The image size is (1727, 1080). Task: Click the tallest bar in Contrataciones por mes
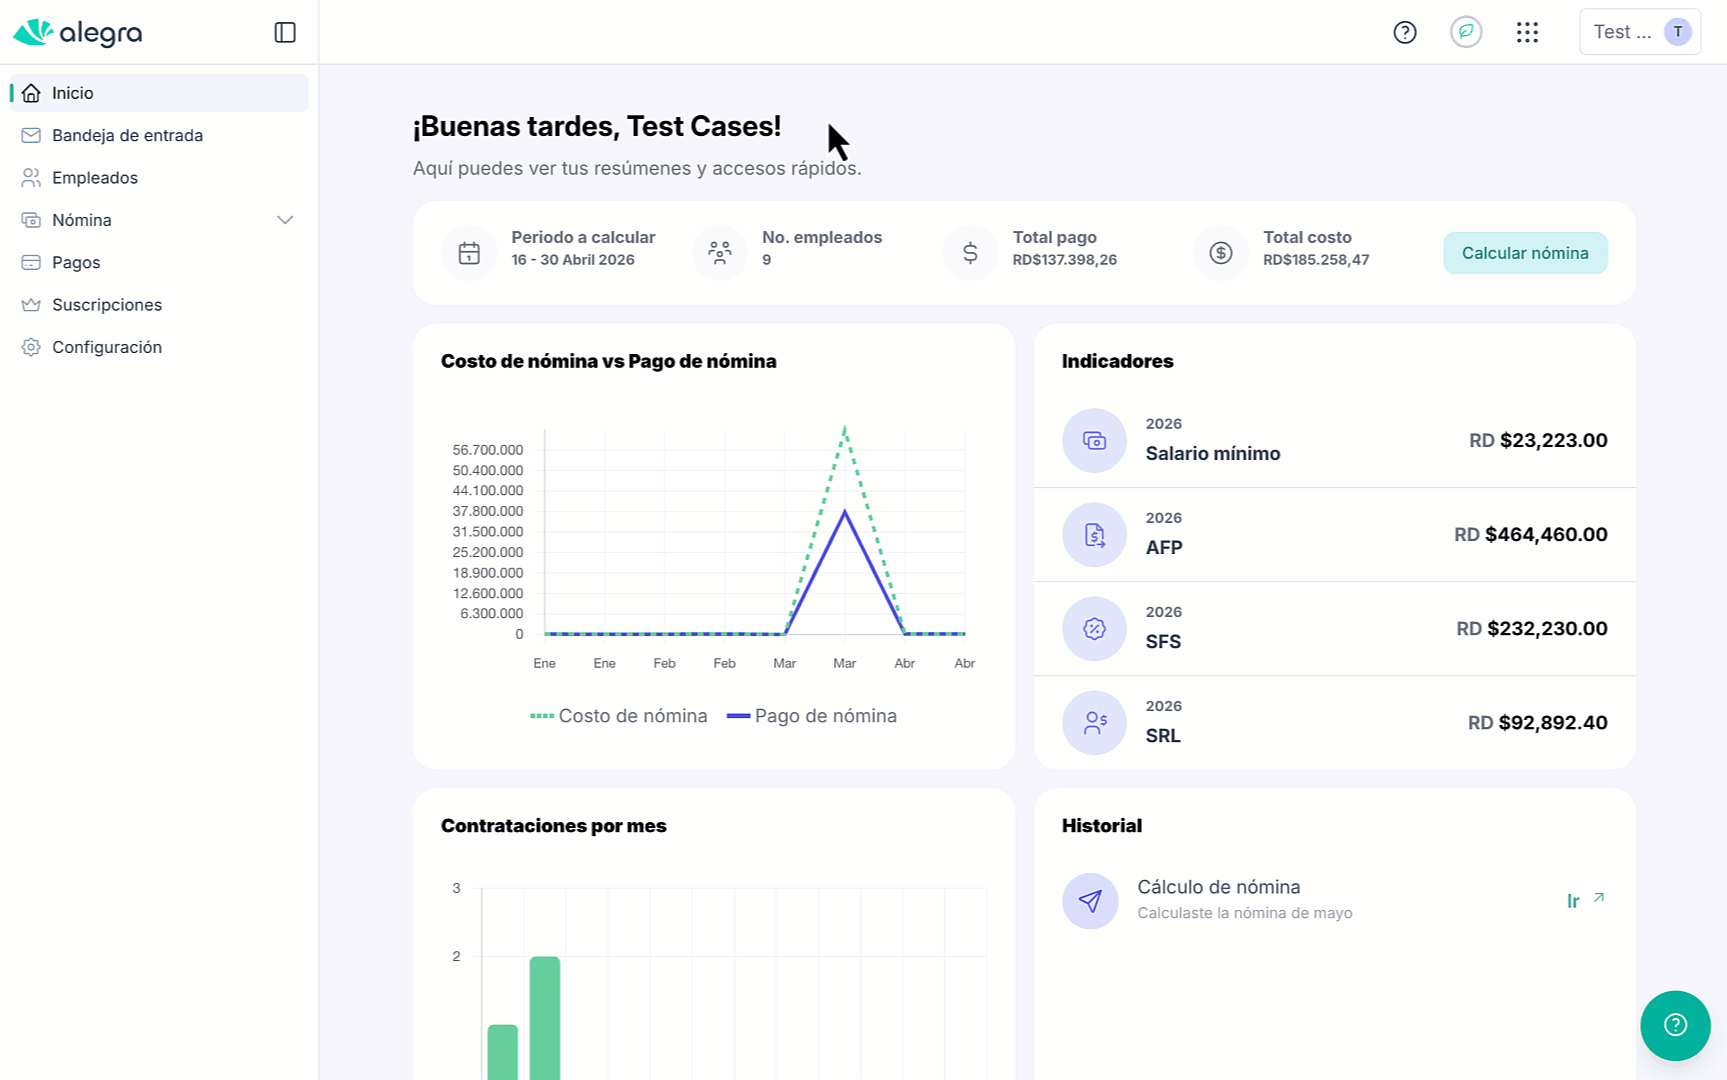545,1018
